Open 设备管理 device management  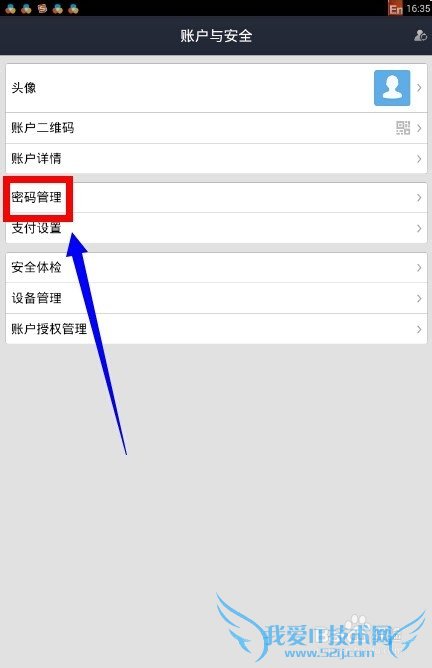tap(216, 298)
